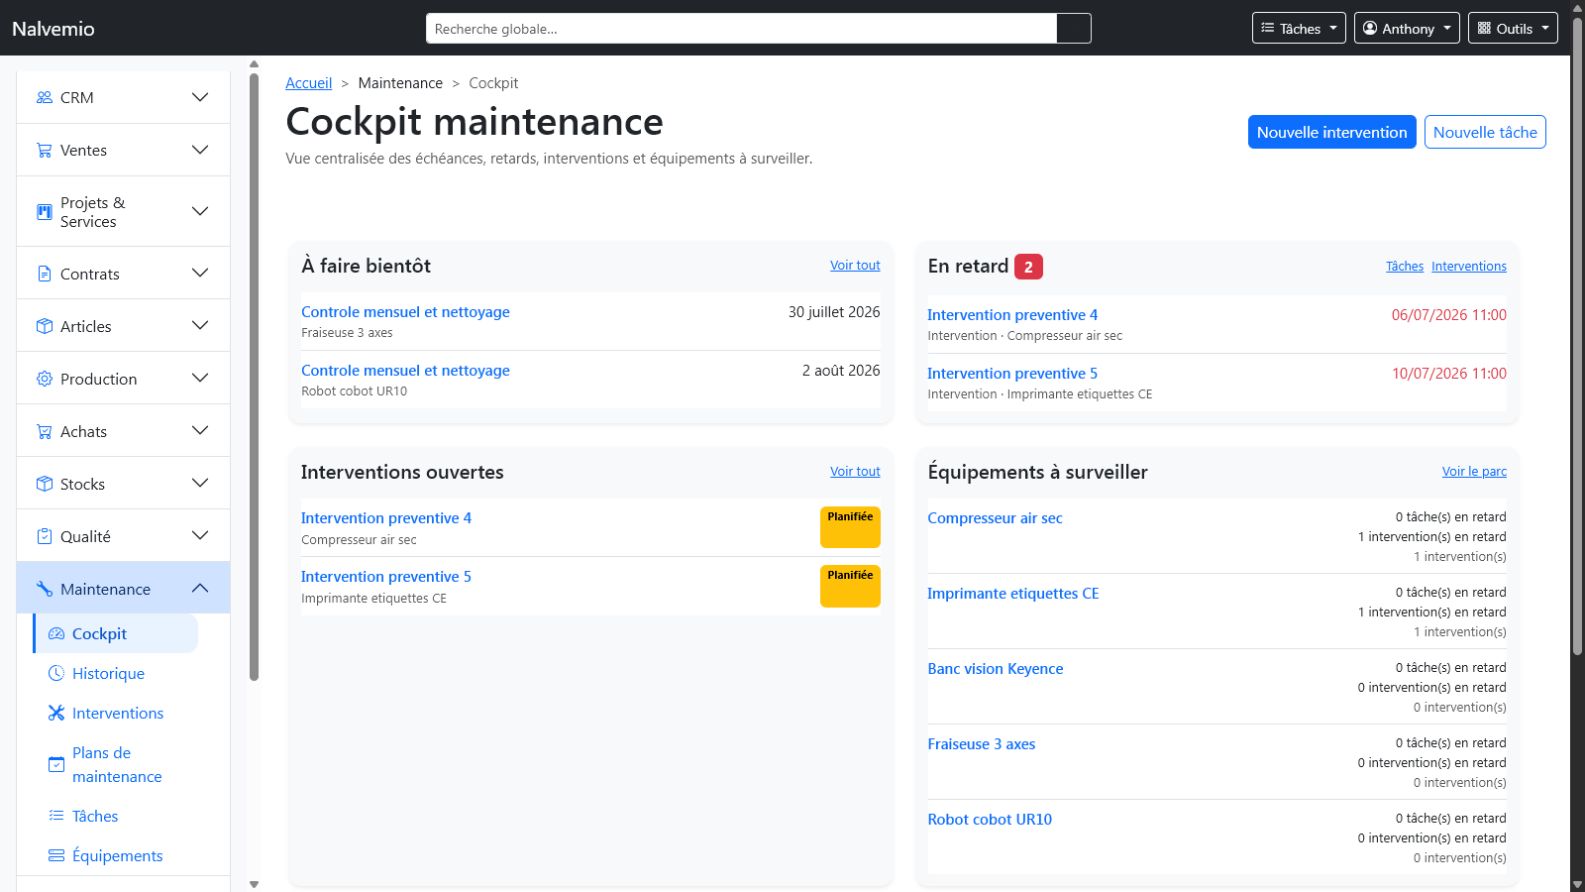Expand the Stocks menu chevron
Image resolution: width=1585 pixels, height=892 pixels.
(200, 484)
